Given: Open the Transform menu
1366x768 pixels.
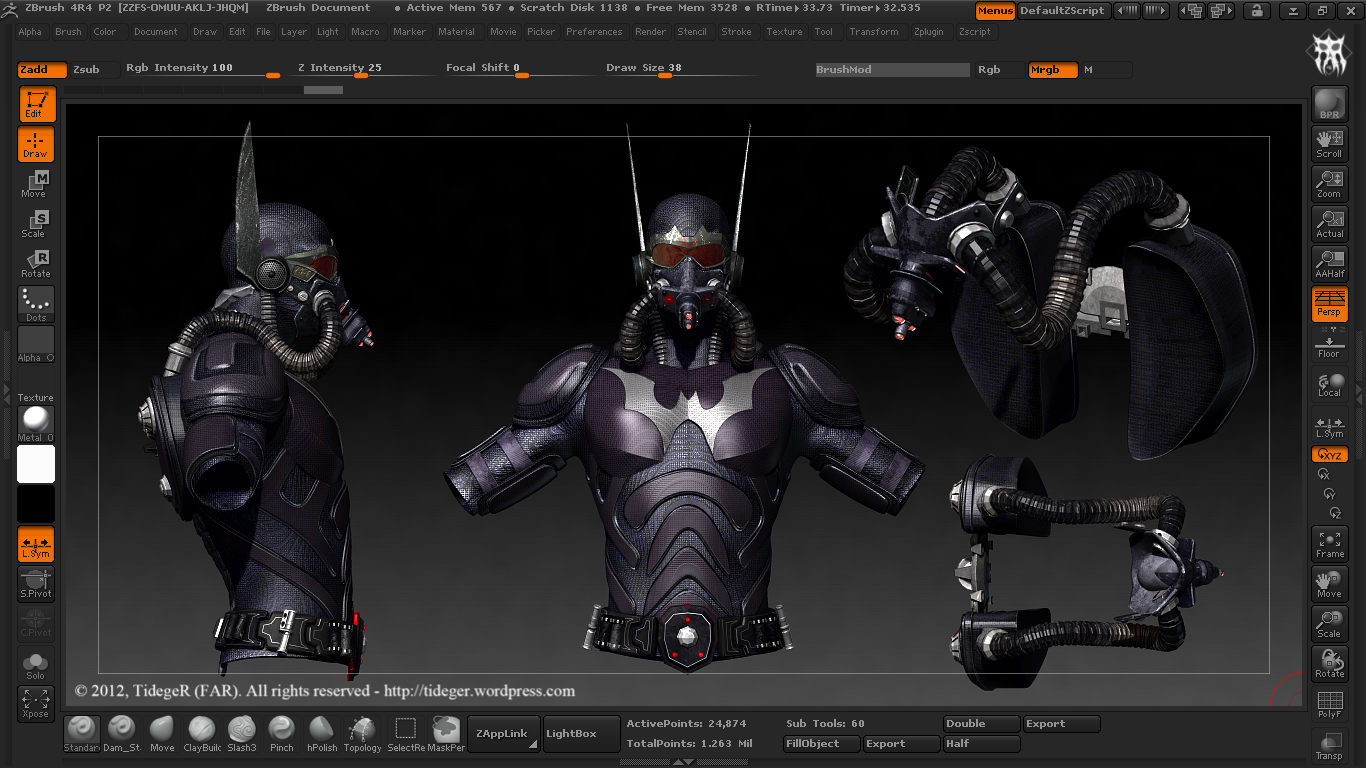Looking at the screenshot, I should [874, 32].
